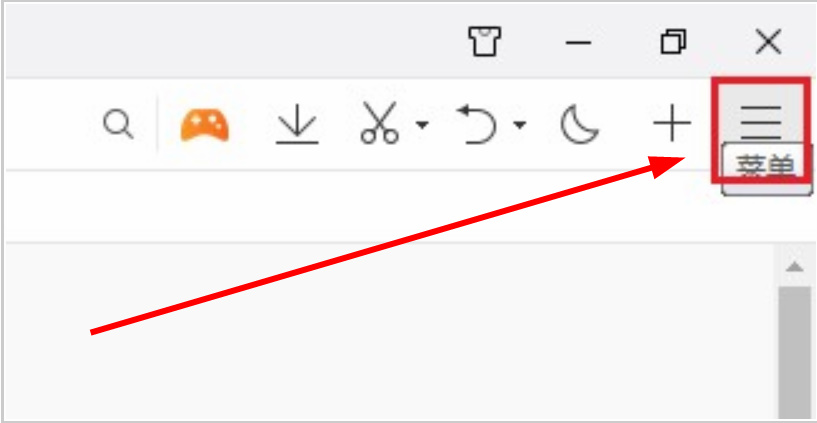Focus the search field left of magnifier

(52, 125)
